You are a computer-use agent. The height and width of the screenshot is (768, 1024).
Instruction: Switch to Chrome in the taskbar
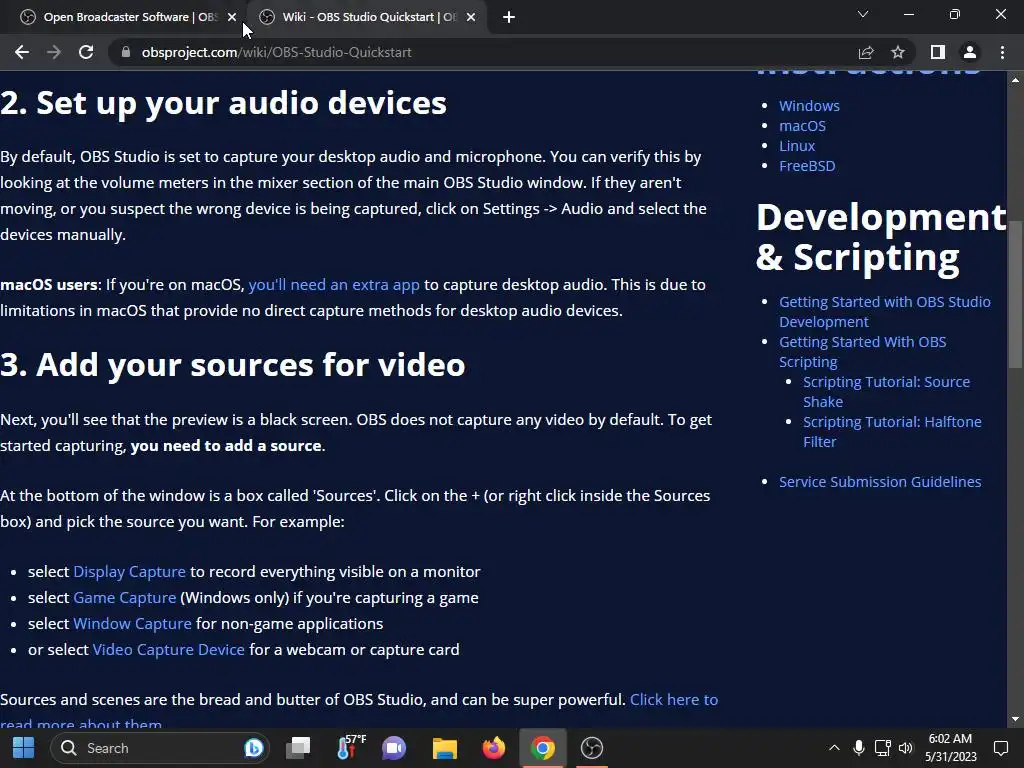point(543,748)
